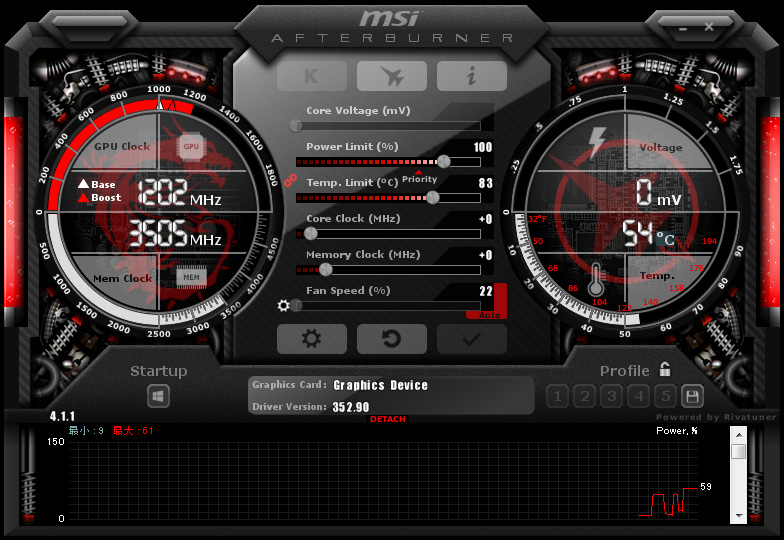Viewport: 784px width, 540px height.
Task: Click the 54 °C temperature readout
Action: 648,234
